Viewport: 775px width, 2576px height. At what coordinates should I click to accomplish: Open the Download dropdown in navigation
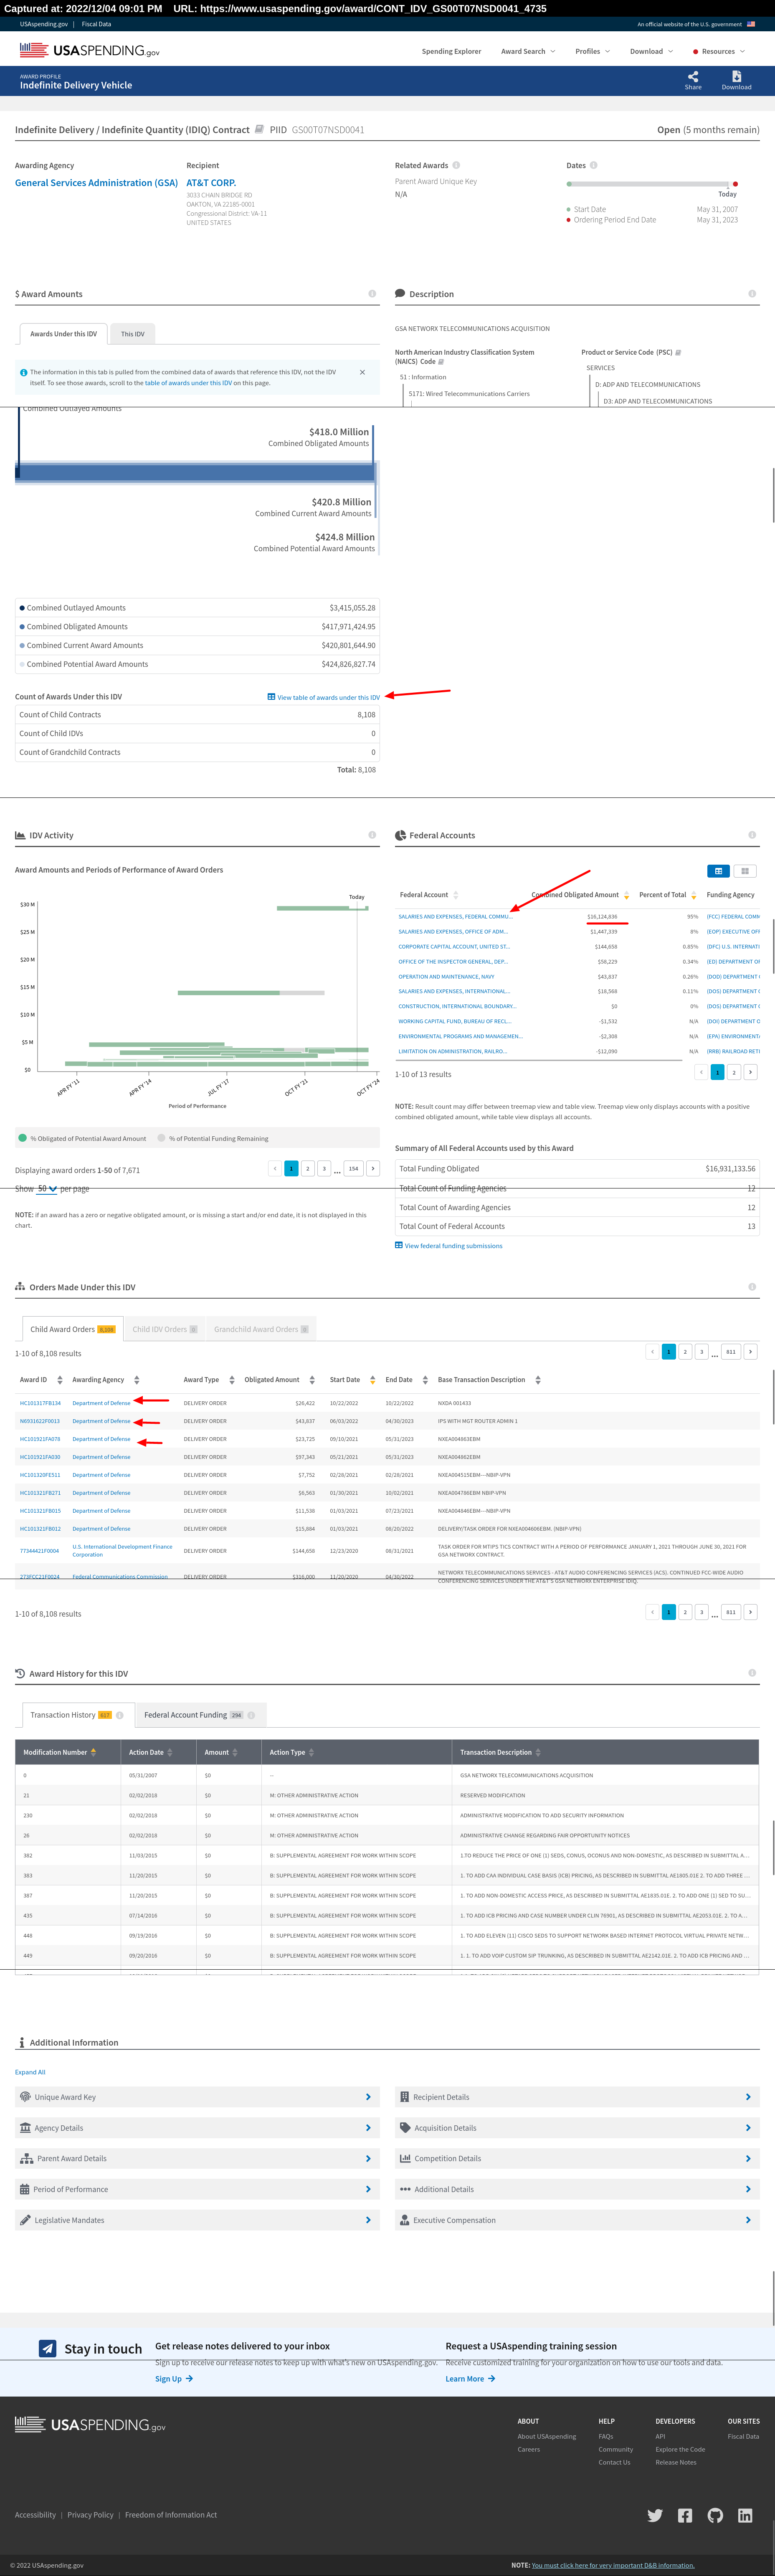(651, 51)
